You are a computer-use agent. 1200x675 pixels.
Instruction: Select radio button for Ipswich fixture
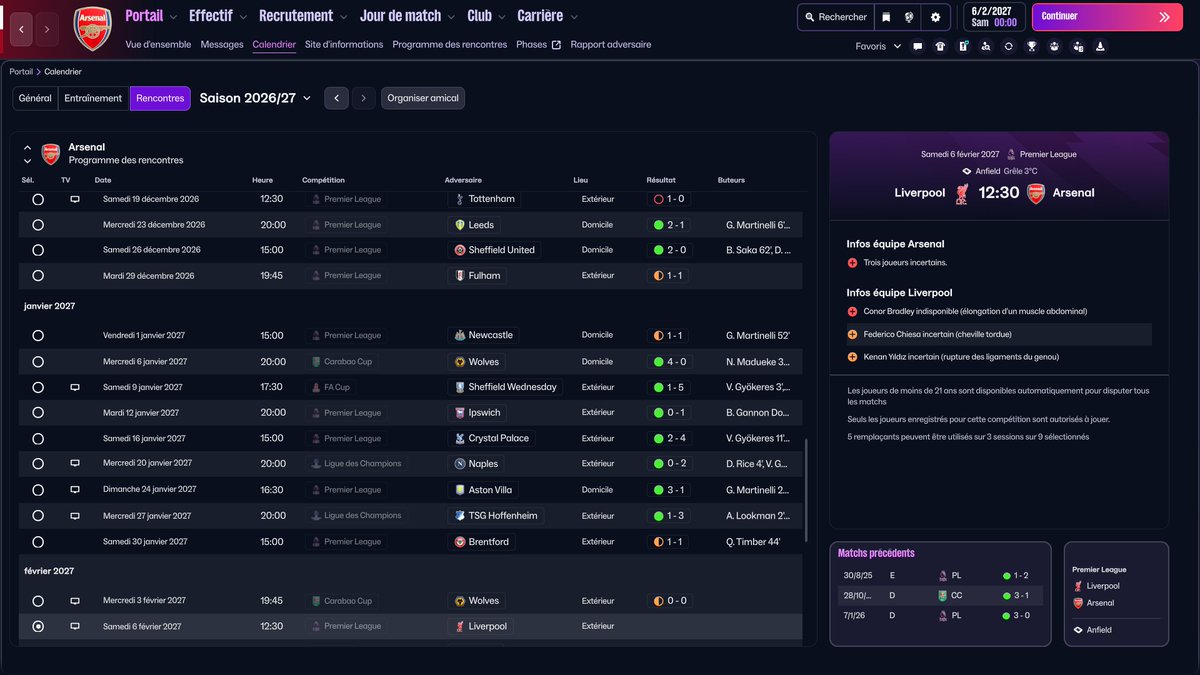[x=38, y=412]
